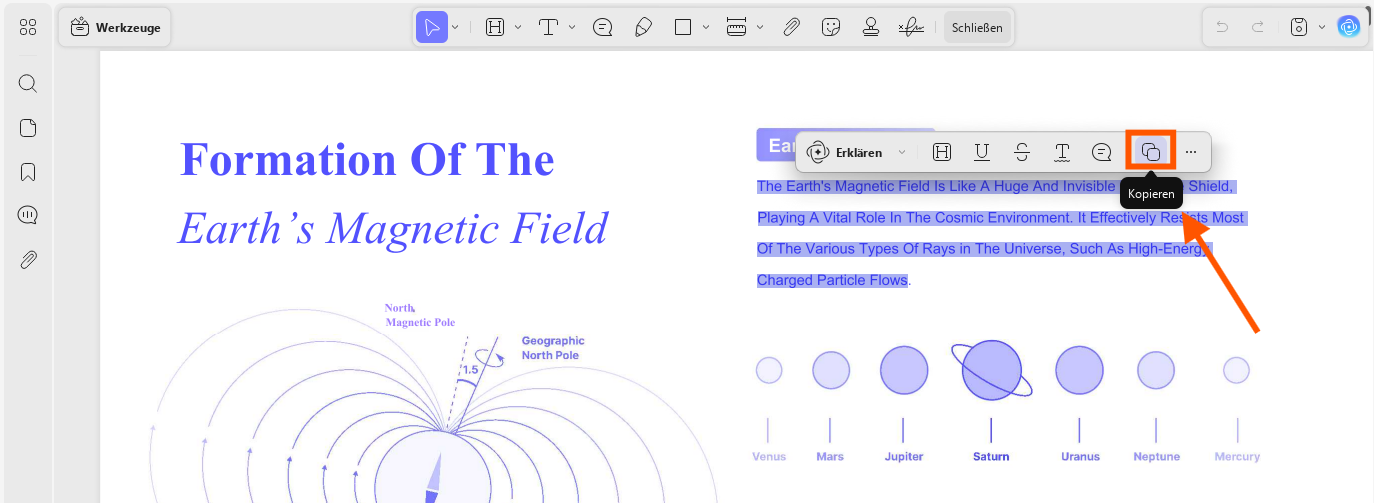The width and height of the screenshot is (1374, 503).
Task: Open the Werkzeuge menu
Action: pos(115,28)
